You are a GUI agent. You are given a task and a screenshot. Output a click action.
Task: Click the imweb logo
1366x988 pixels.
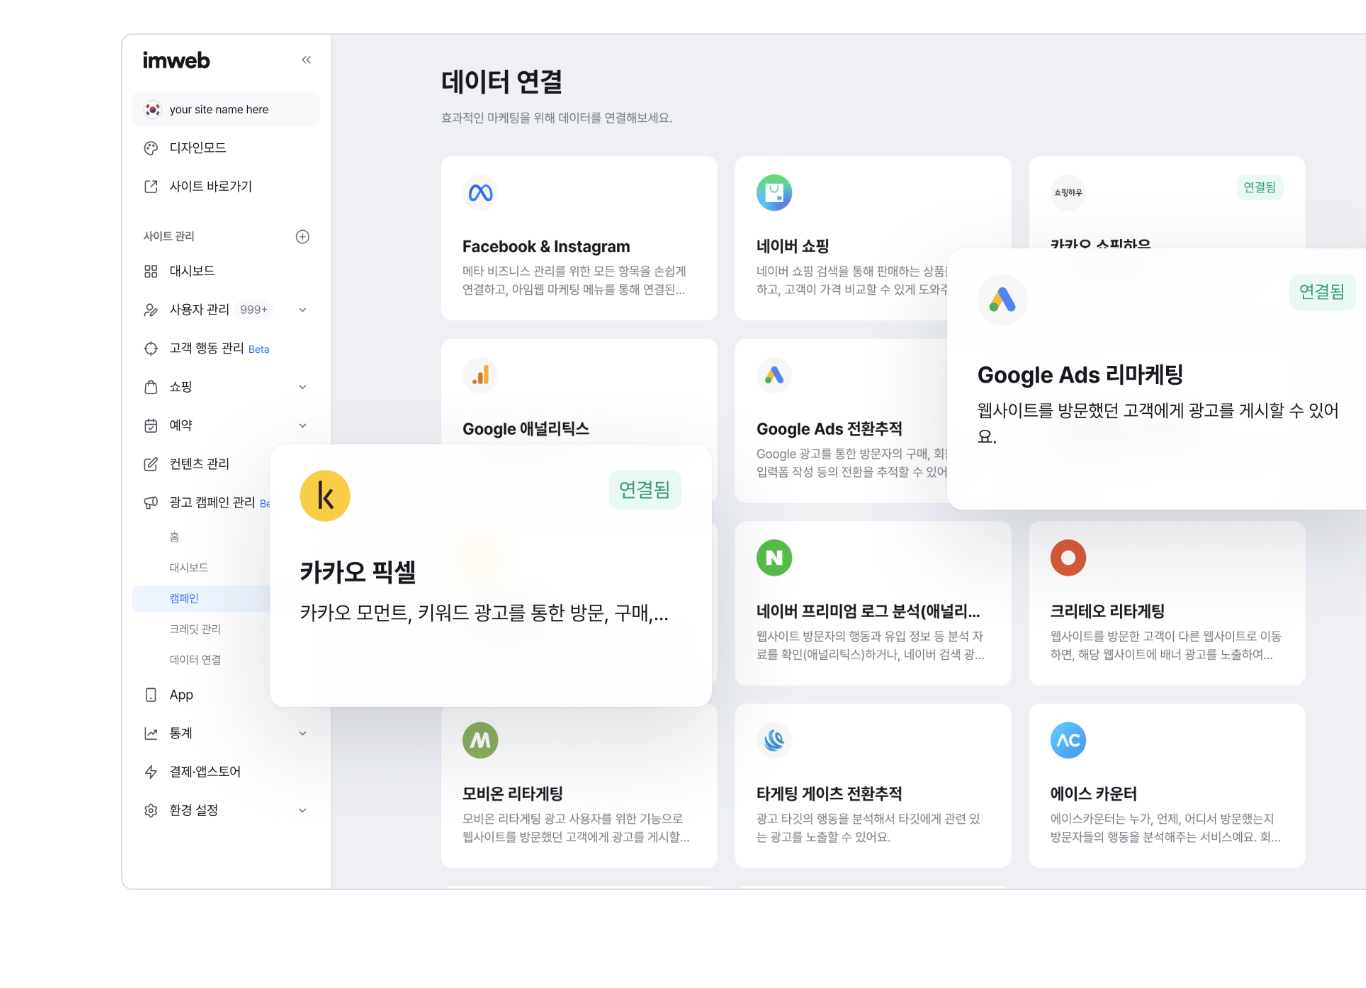(x=176, y=60)
